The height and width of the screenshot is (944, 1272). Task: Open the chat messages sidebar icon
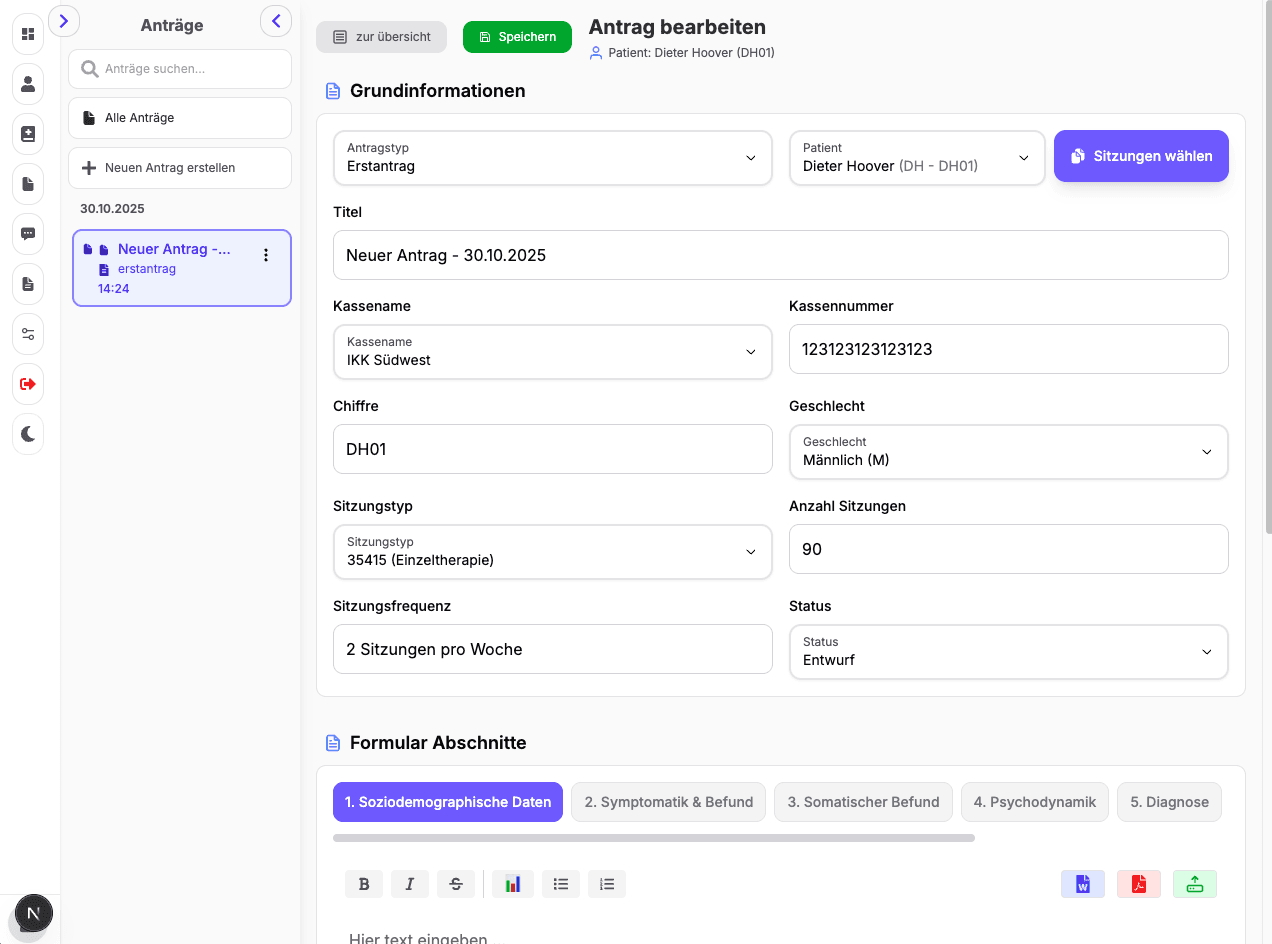(x=28, y=234)
